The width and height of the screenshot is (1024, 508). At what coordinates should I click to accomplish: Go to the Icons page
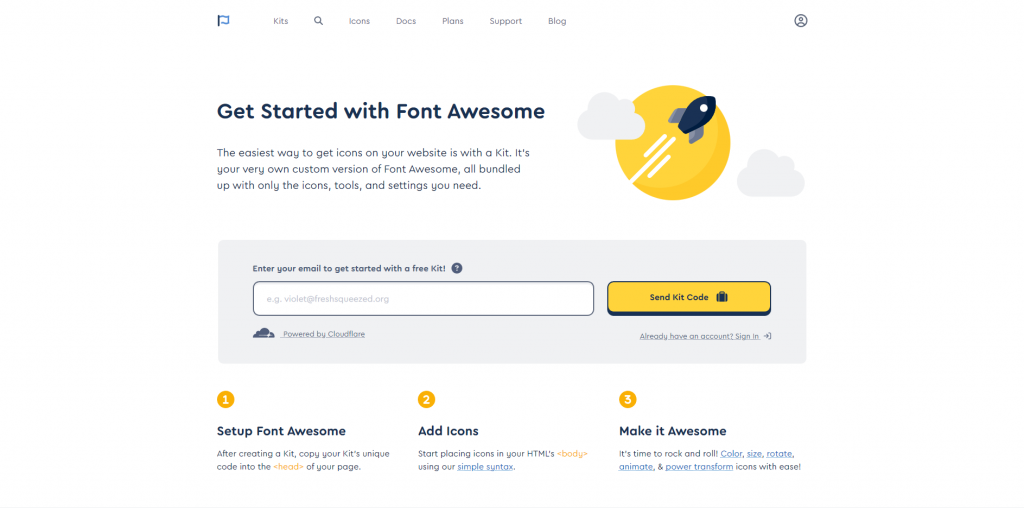click(359, 21)
